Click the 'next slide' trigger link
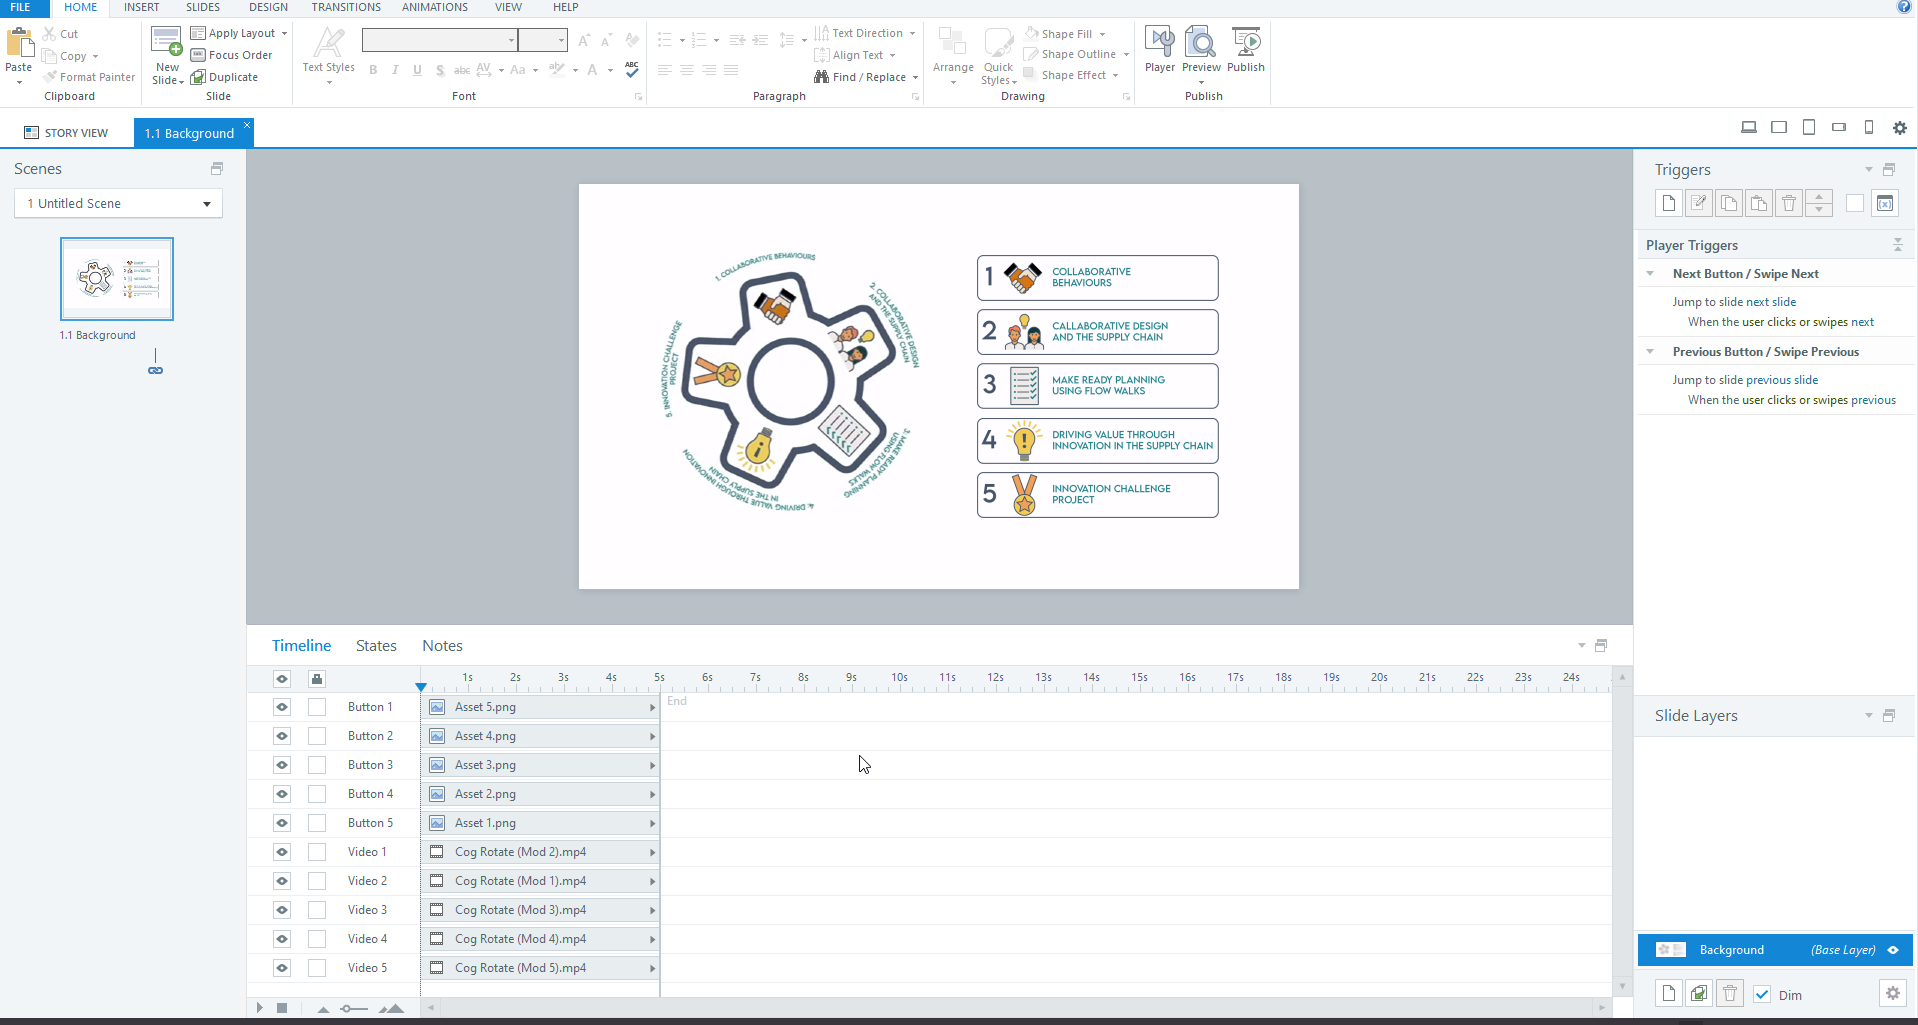1918x1025 pixels. pos(1770,302)
